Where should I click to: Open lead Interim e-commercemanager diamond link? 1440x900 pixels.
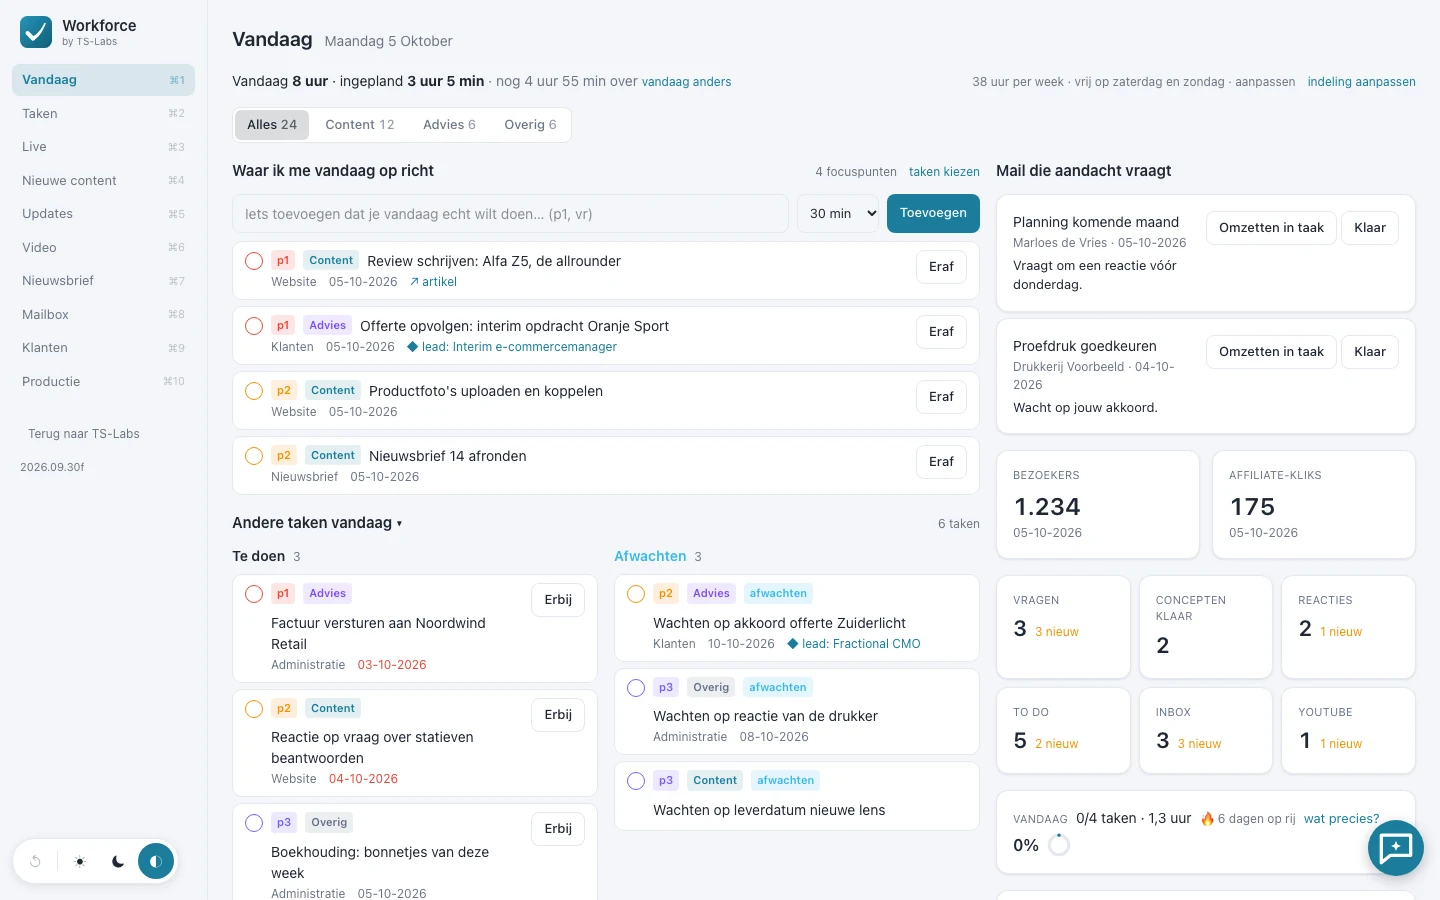pos(512,347)
